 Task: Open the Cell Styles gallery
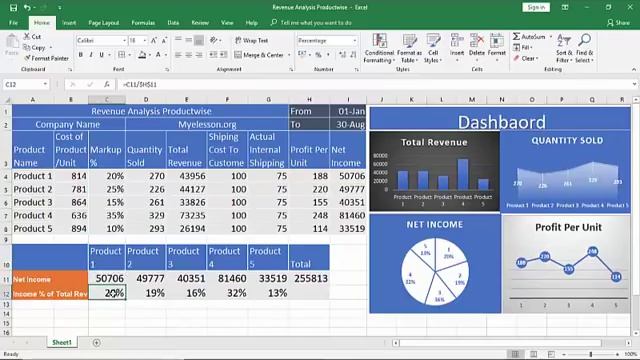click(433, 49)
